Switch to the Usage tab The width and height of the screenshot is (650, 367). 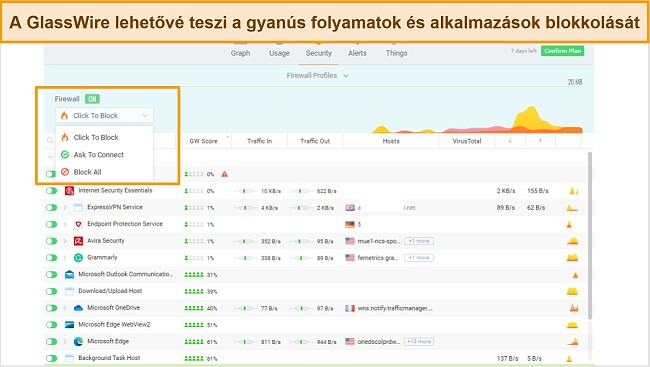[x=279, y=53]
